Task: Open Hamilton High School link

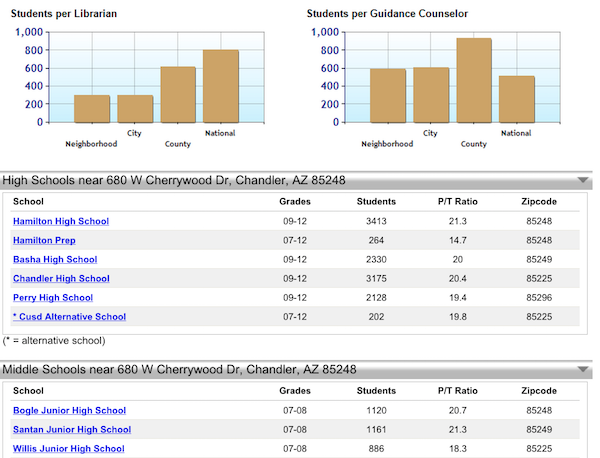Action: (x=61, y=221)
